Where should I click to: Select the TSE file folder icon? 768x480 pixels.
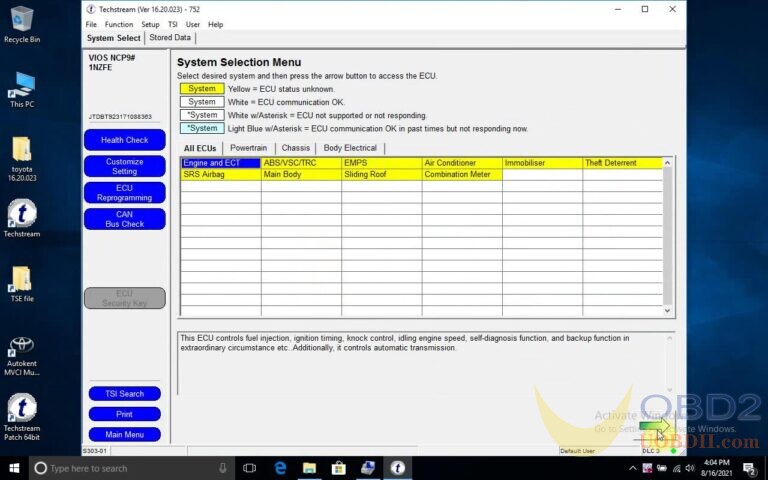(22, 284)
